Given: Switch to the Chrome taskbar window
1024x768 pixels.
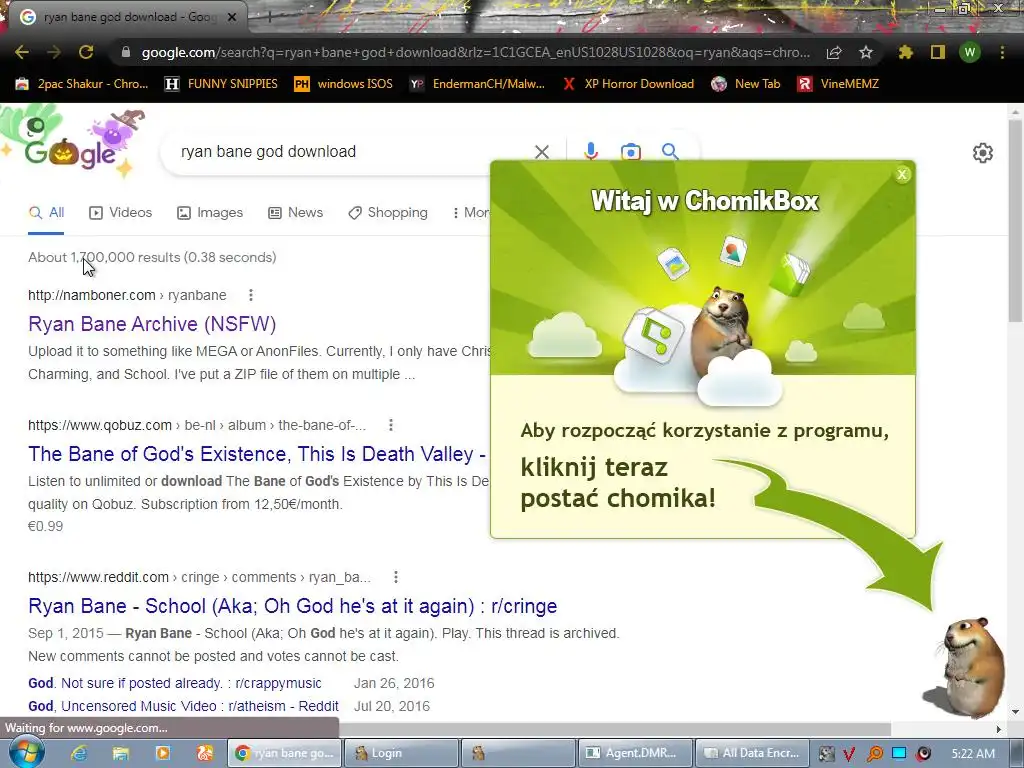Looking at the screenshot, I should [285, 753].
